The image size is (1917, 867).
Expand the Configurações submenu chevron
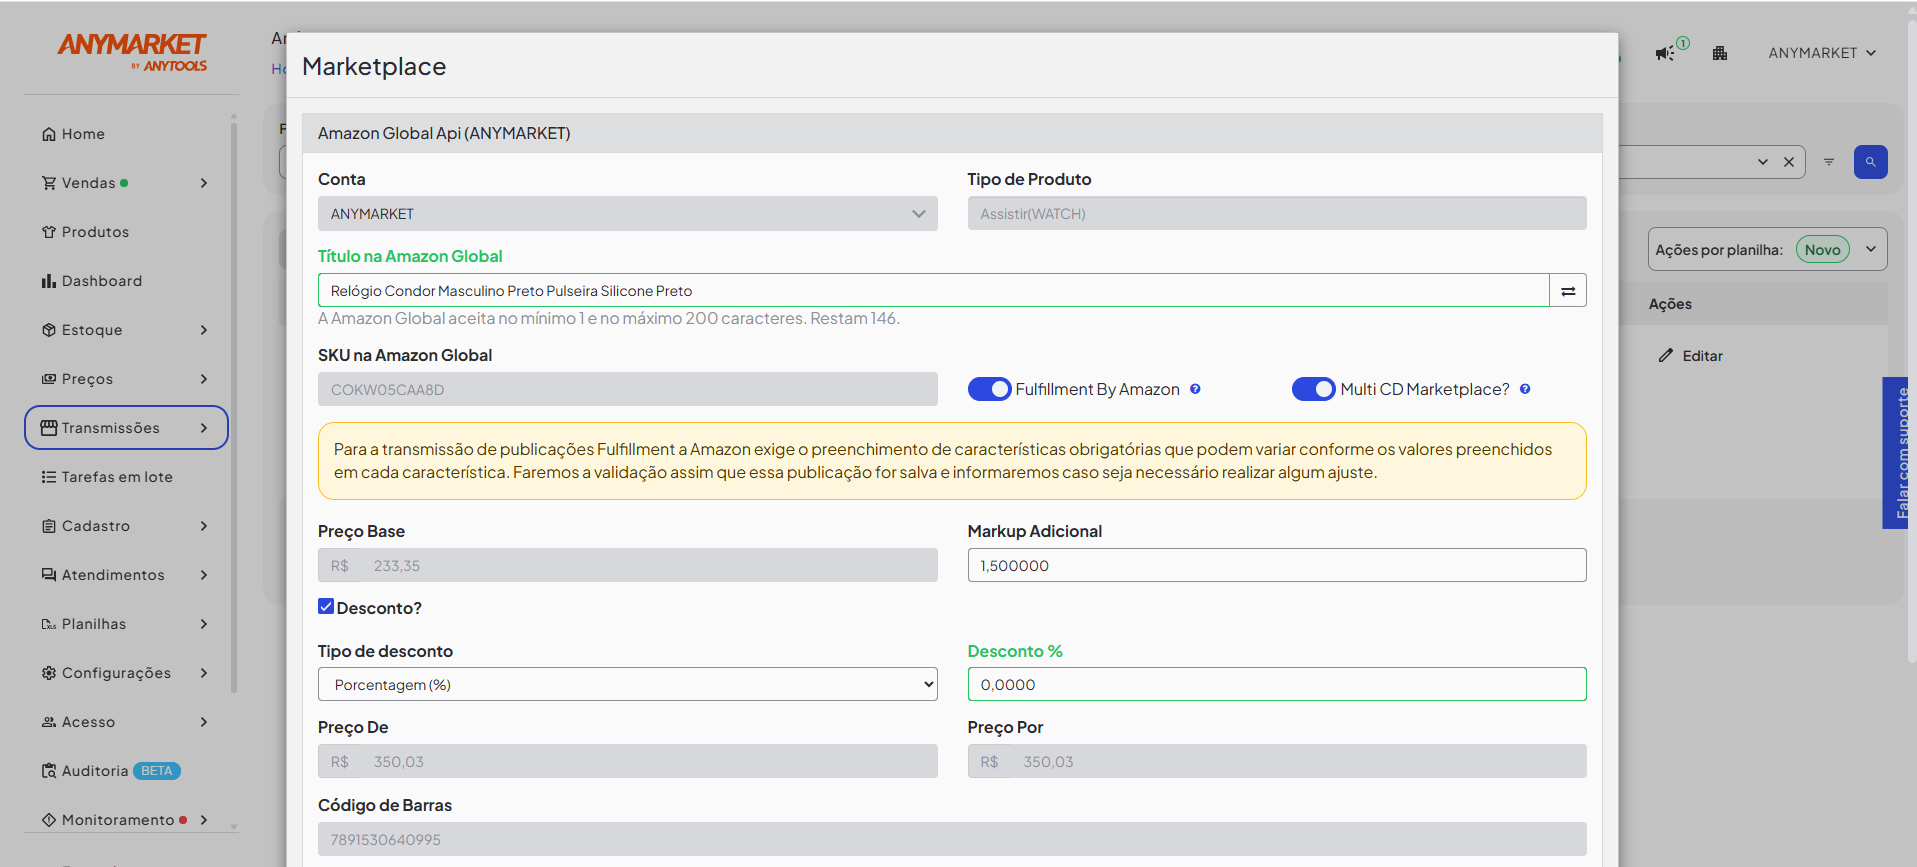point(204,673)
